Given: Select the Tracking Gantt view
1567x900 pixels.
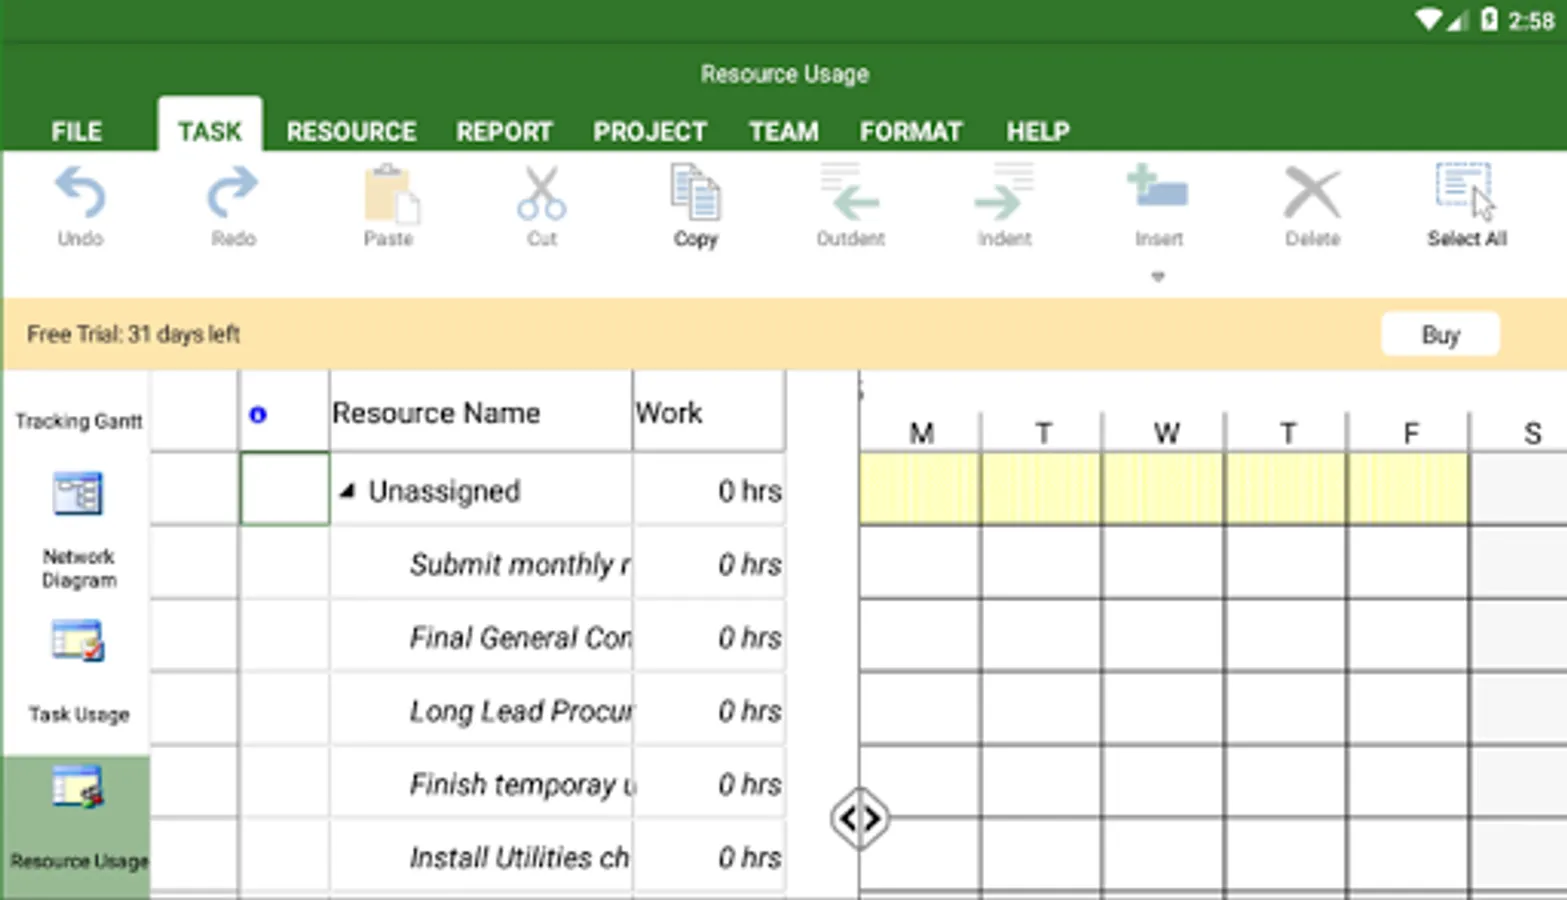Looking at the screenshot, I should coord(78,421).
